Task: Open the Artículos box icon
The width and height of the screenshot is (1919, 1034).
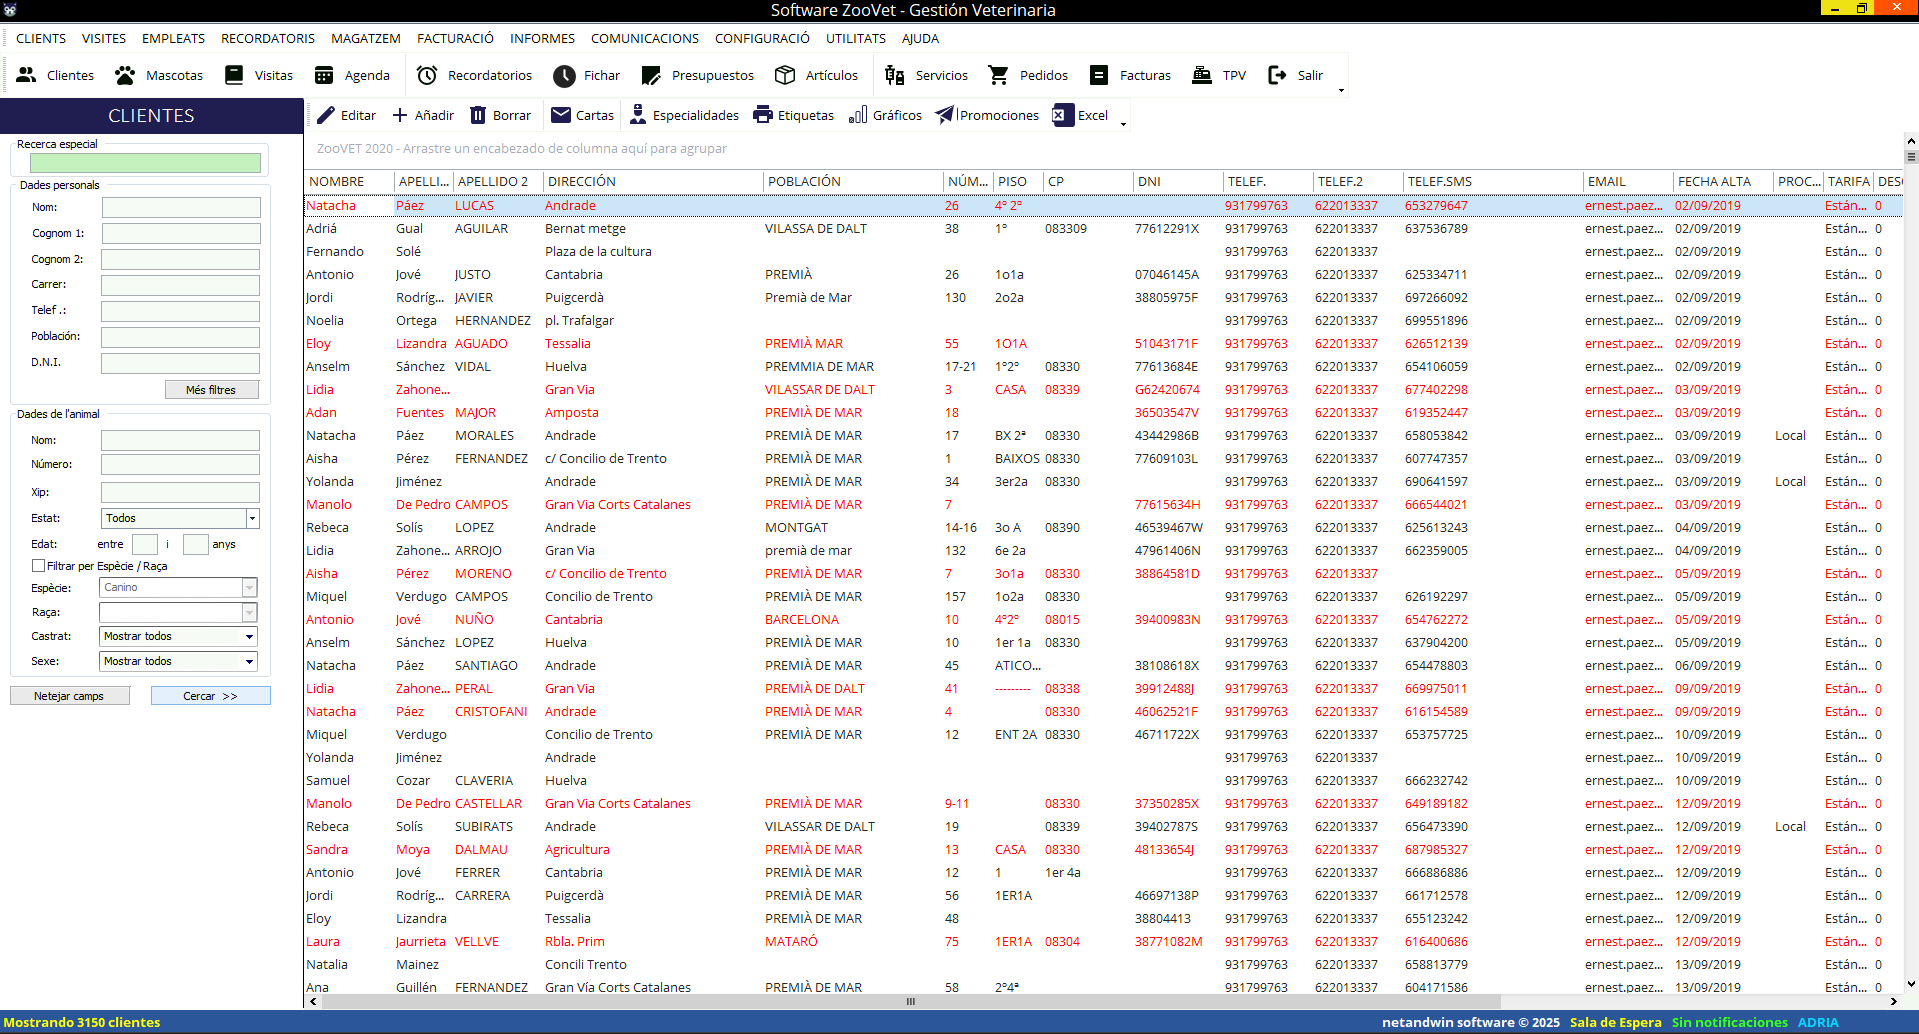Action: point(785,75)
